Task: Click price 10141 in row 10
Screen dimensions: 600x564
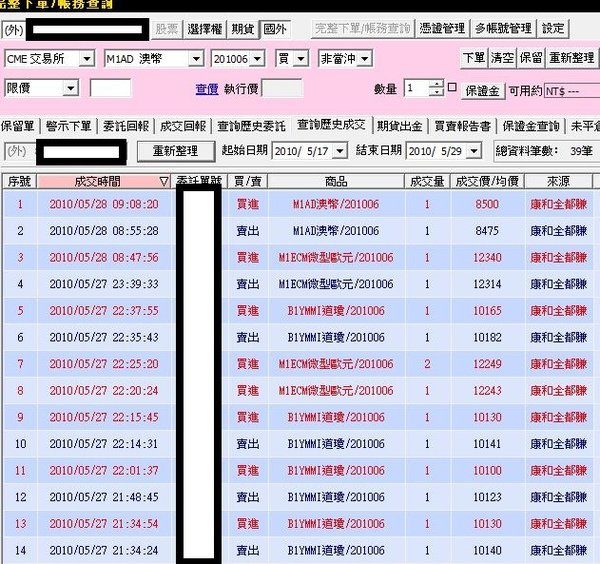Action: [487, 444]
